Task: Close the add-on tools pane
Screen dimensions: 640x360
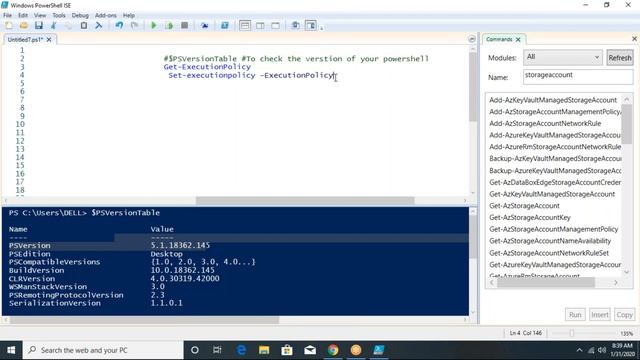Action: tap(634, 39)
